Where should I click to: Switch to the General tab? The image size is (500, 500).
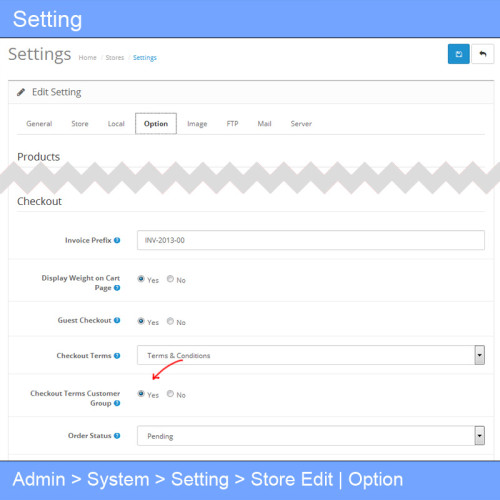click(39, 124)
